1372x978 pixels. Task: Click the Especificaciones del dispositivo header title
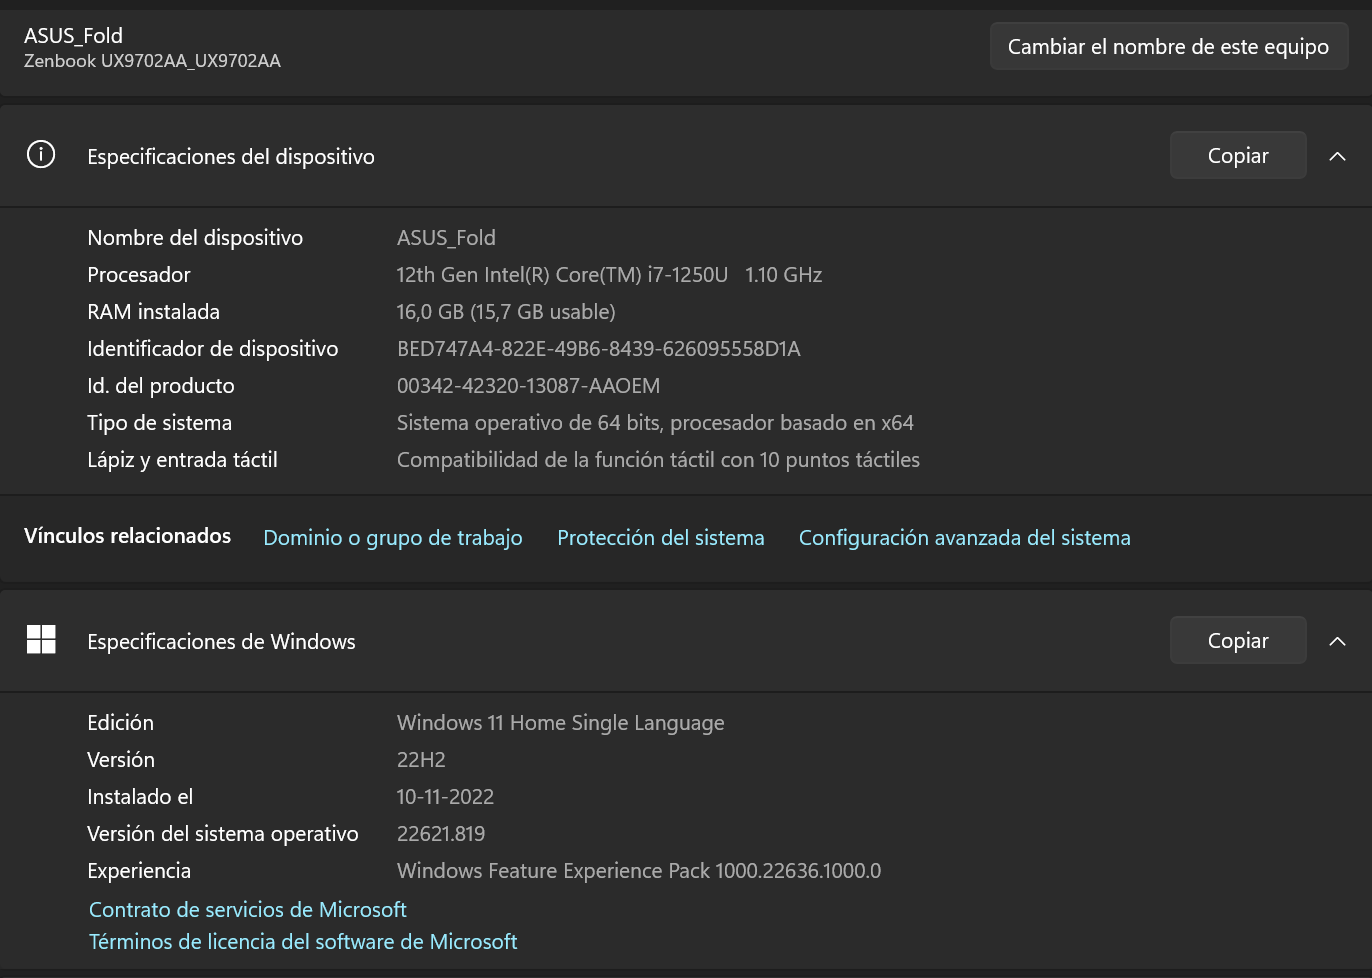pyautogui.click(x=231, y=157)
